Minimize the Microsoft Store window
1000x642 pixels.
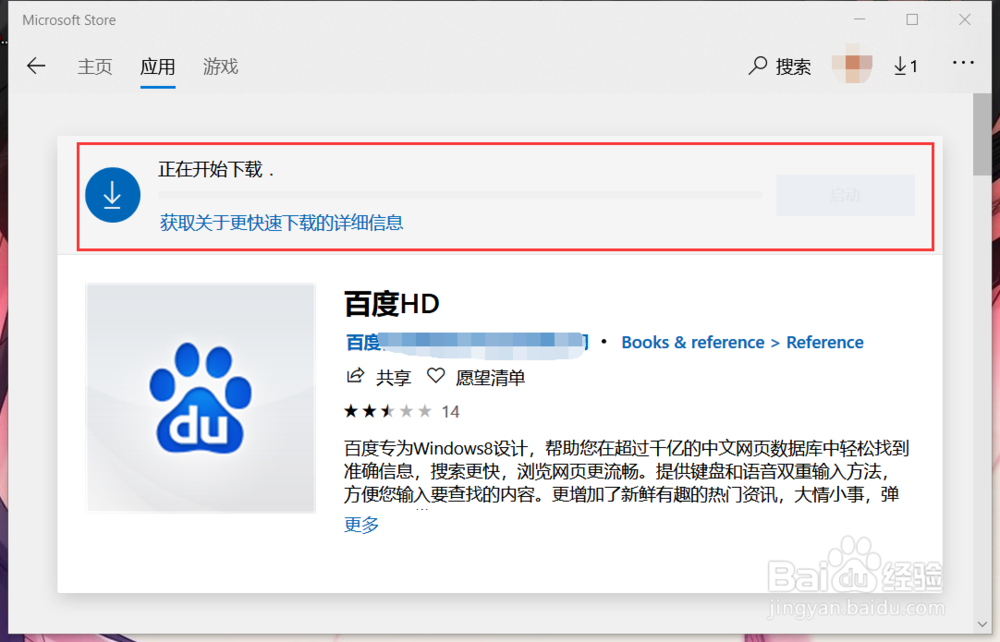(x=860, y=20)
